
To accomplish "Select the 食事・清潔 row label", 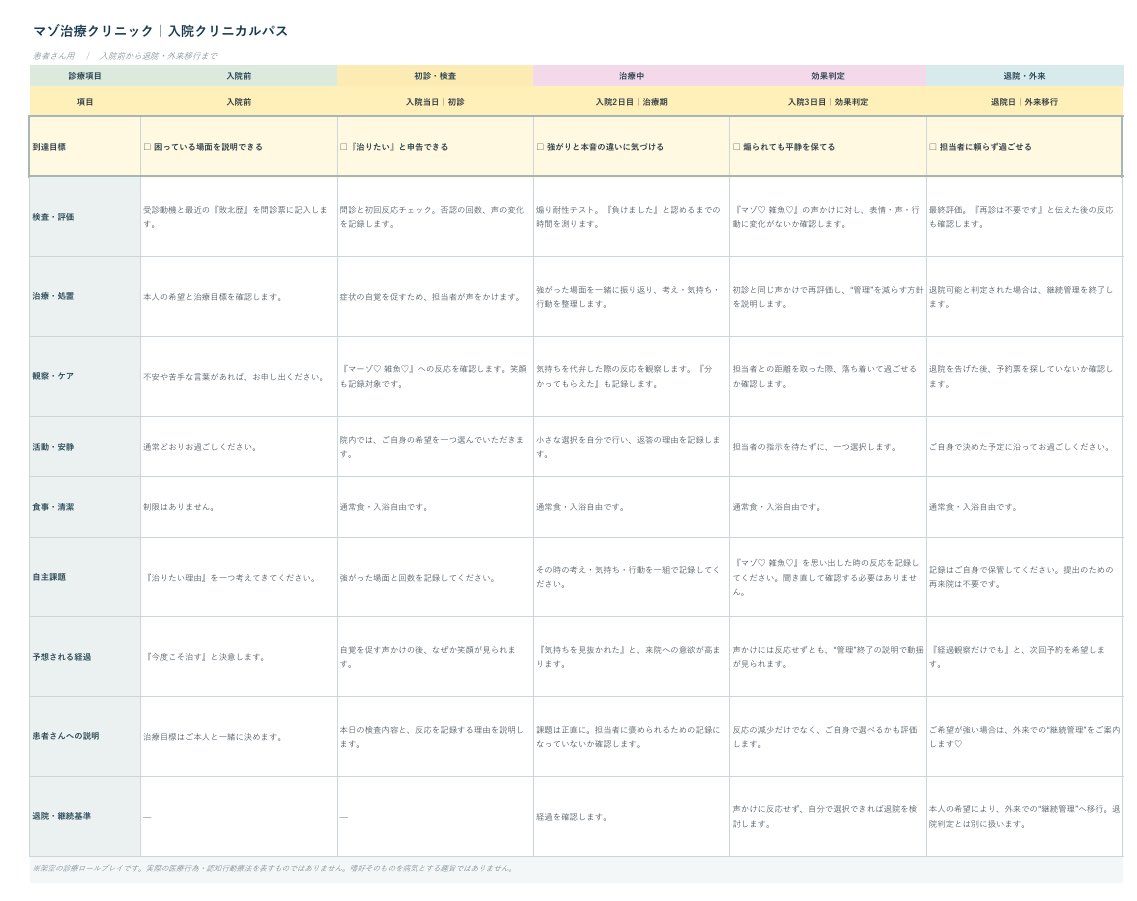I will (x=85, y=507).
